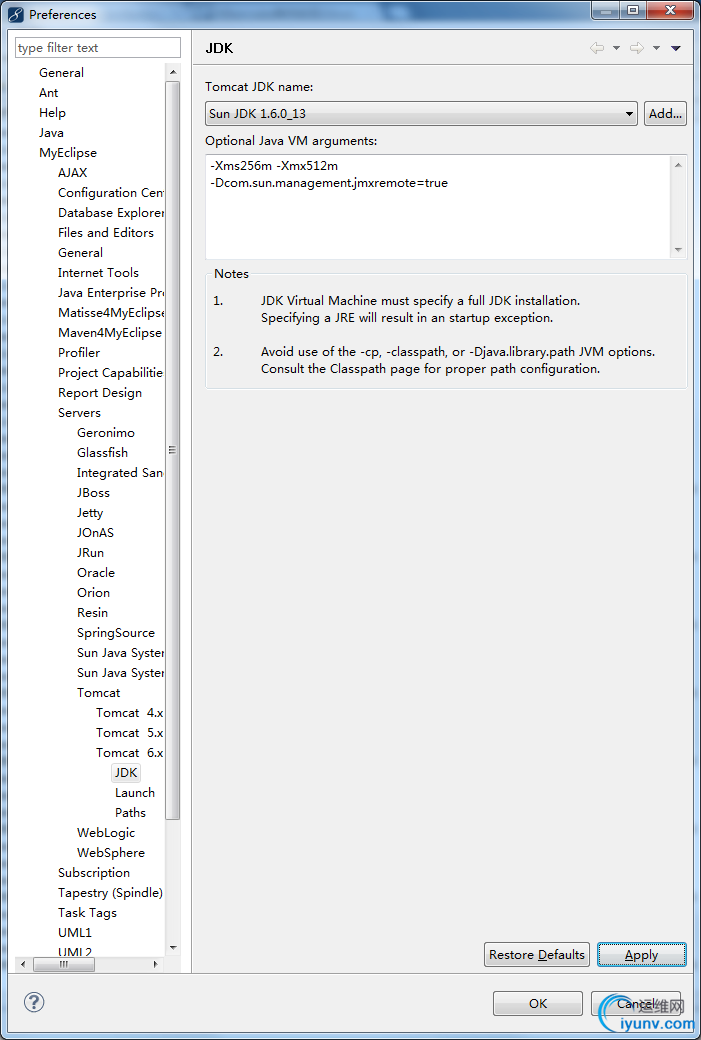Select the Report Design node
This screenshot has height=1040, width=701.
pos(99,392)
